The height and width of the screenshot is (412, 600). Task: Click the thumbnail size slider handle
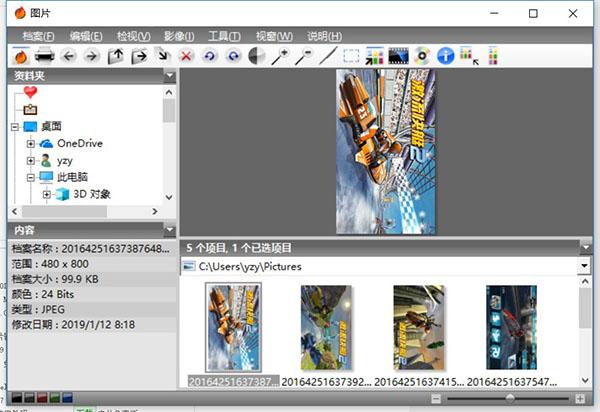coord(510,399)
